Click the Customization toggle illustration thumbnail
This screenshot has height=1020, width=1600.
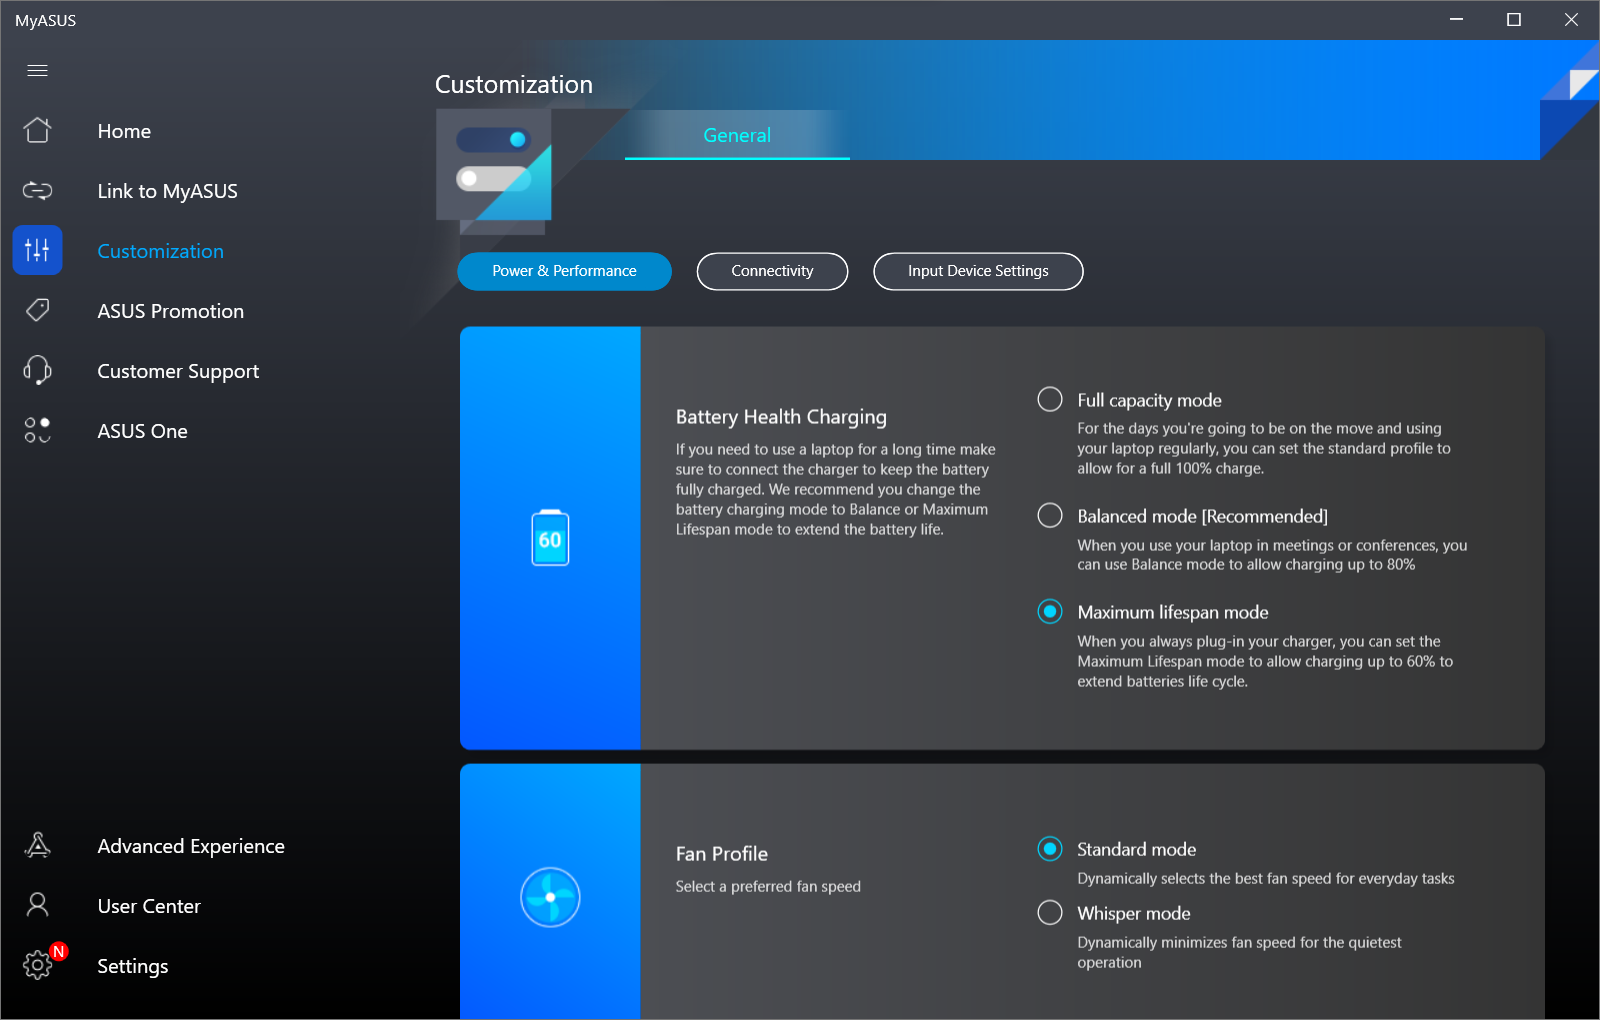coord(494,166)
